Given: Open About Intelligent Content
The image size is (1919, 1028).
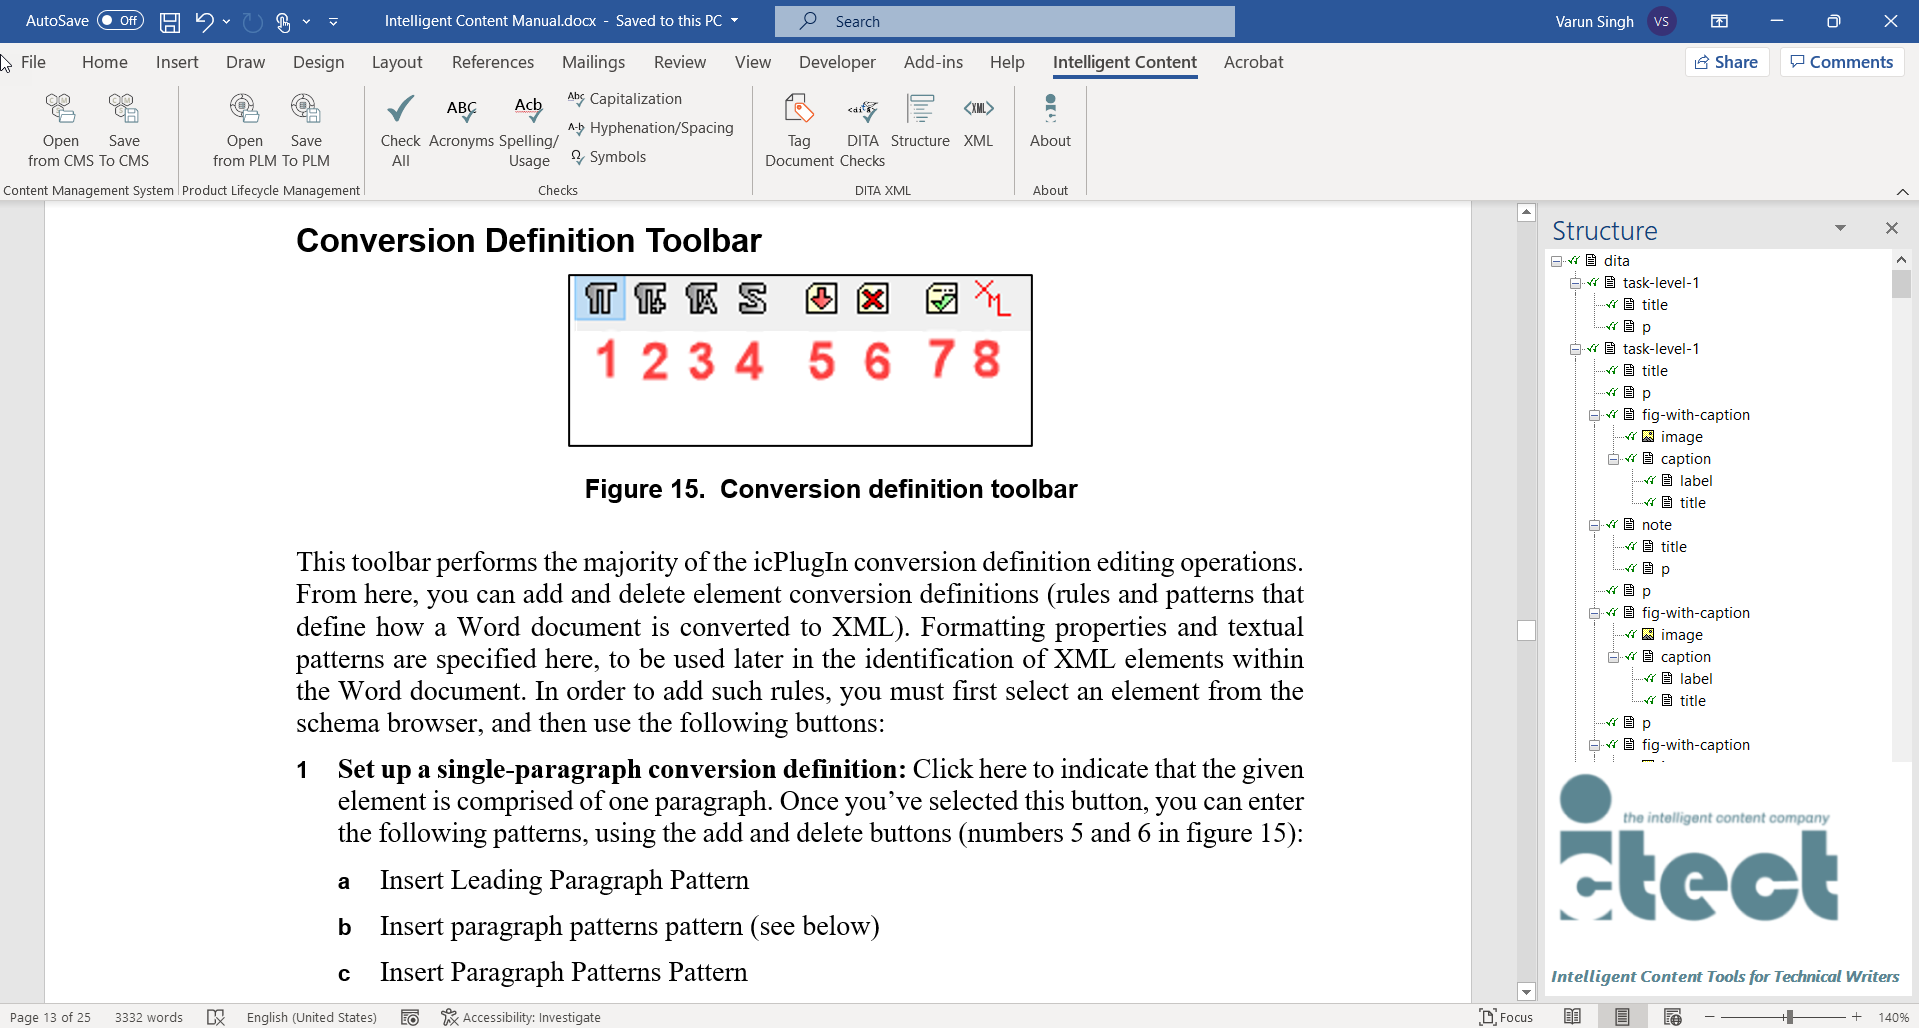Looking at the screenshot, I should coord(1050,122).
